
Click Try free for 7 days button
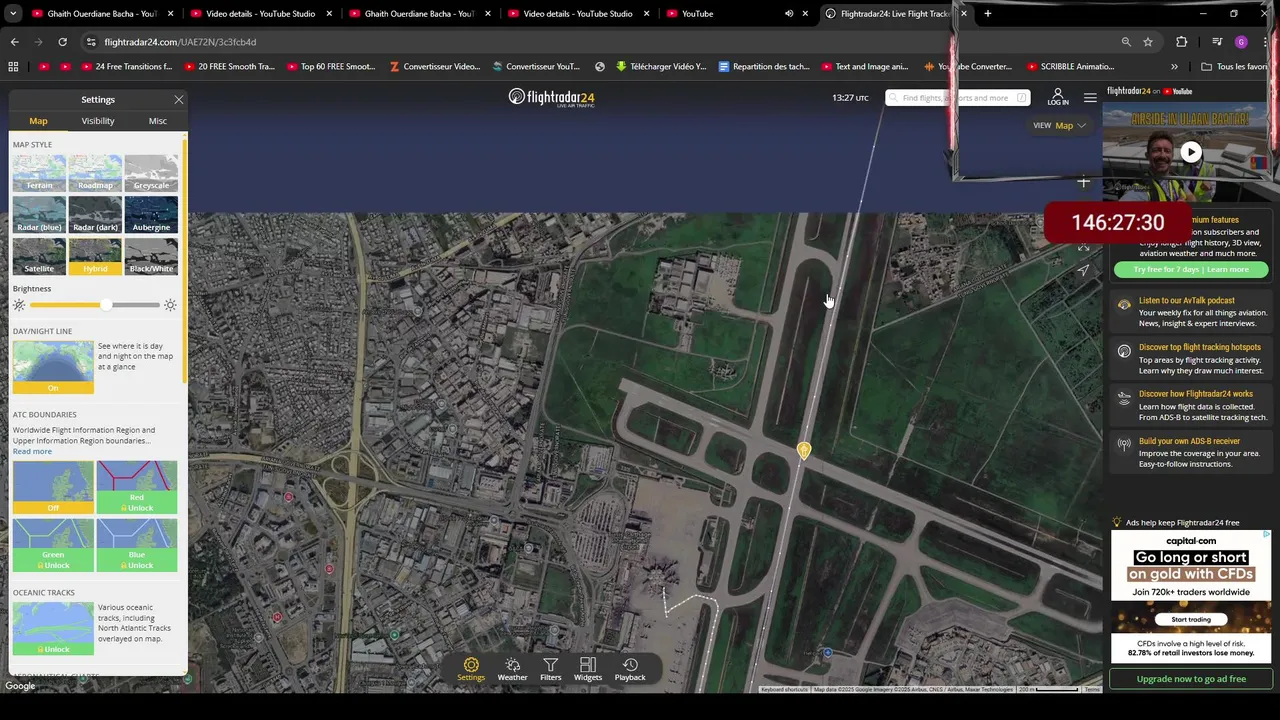(1190, 269)
